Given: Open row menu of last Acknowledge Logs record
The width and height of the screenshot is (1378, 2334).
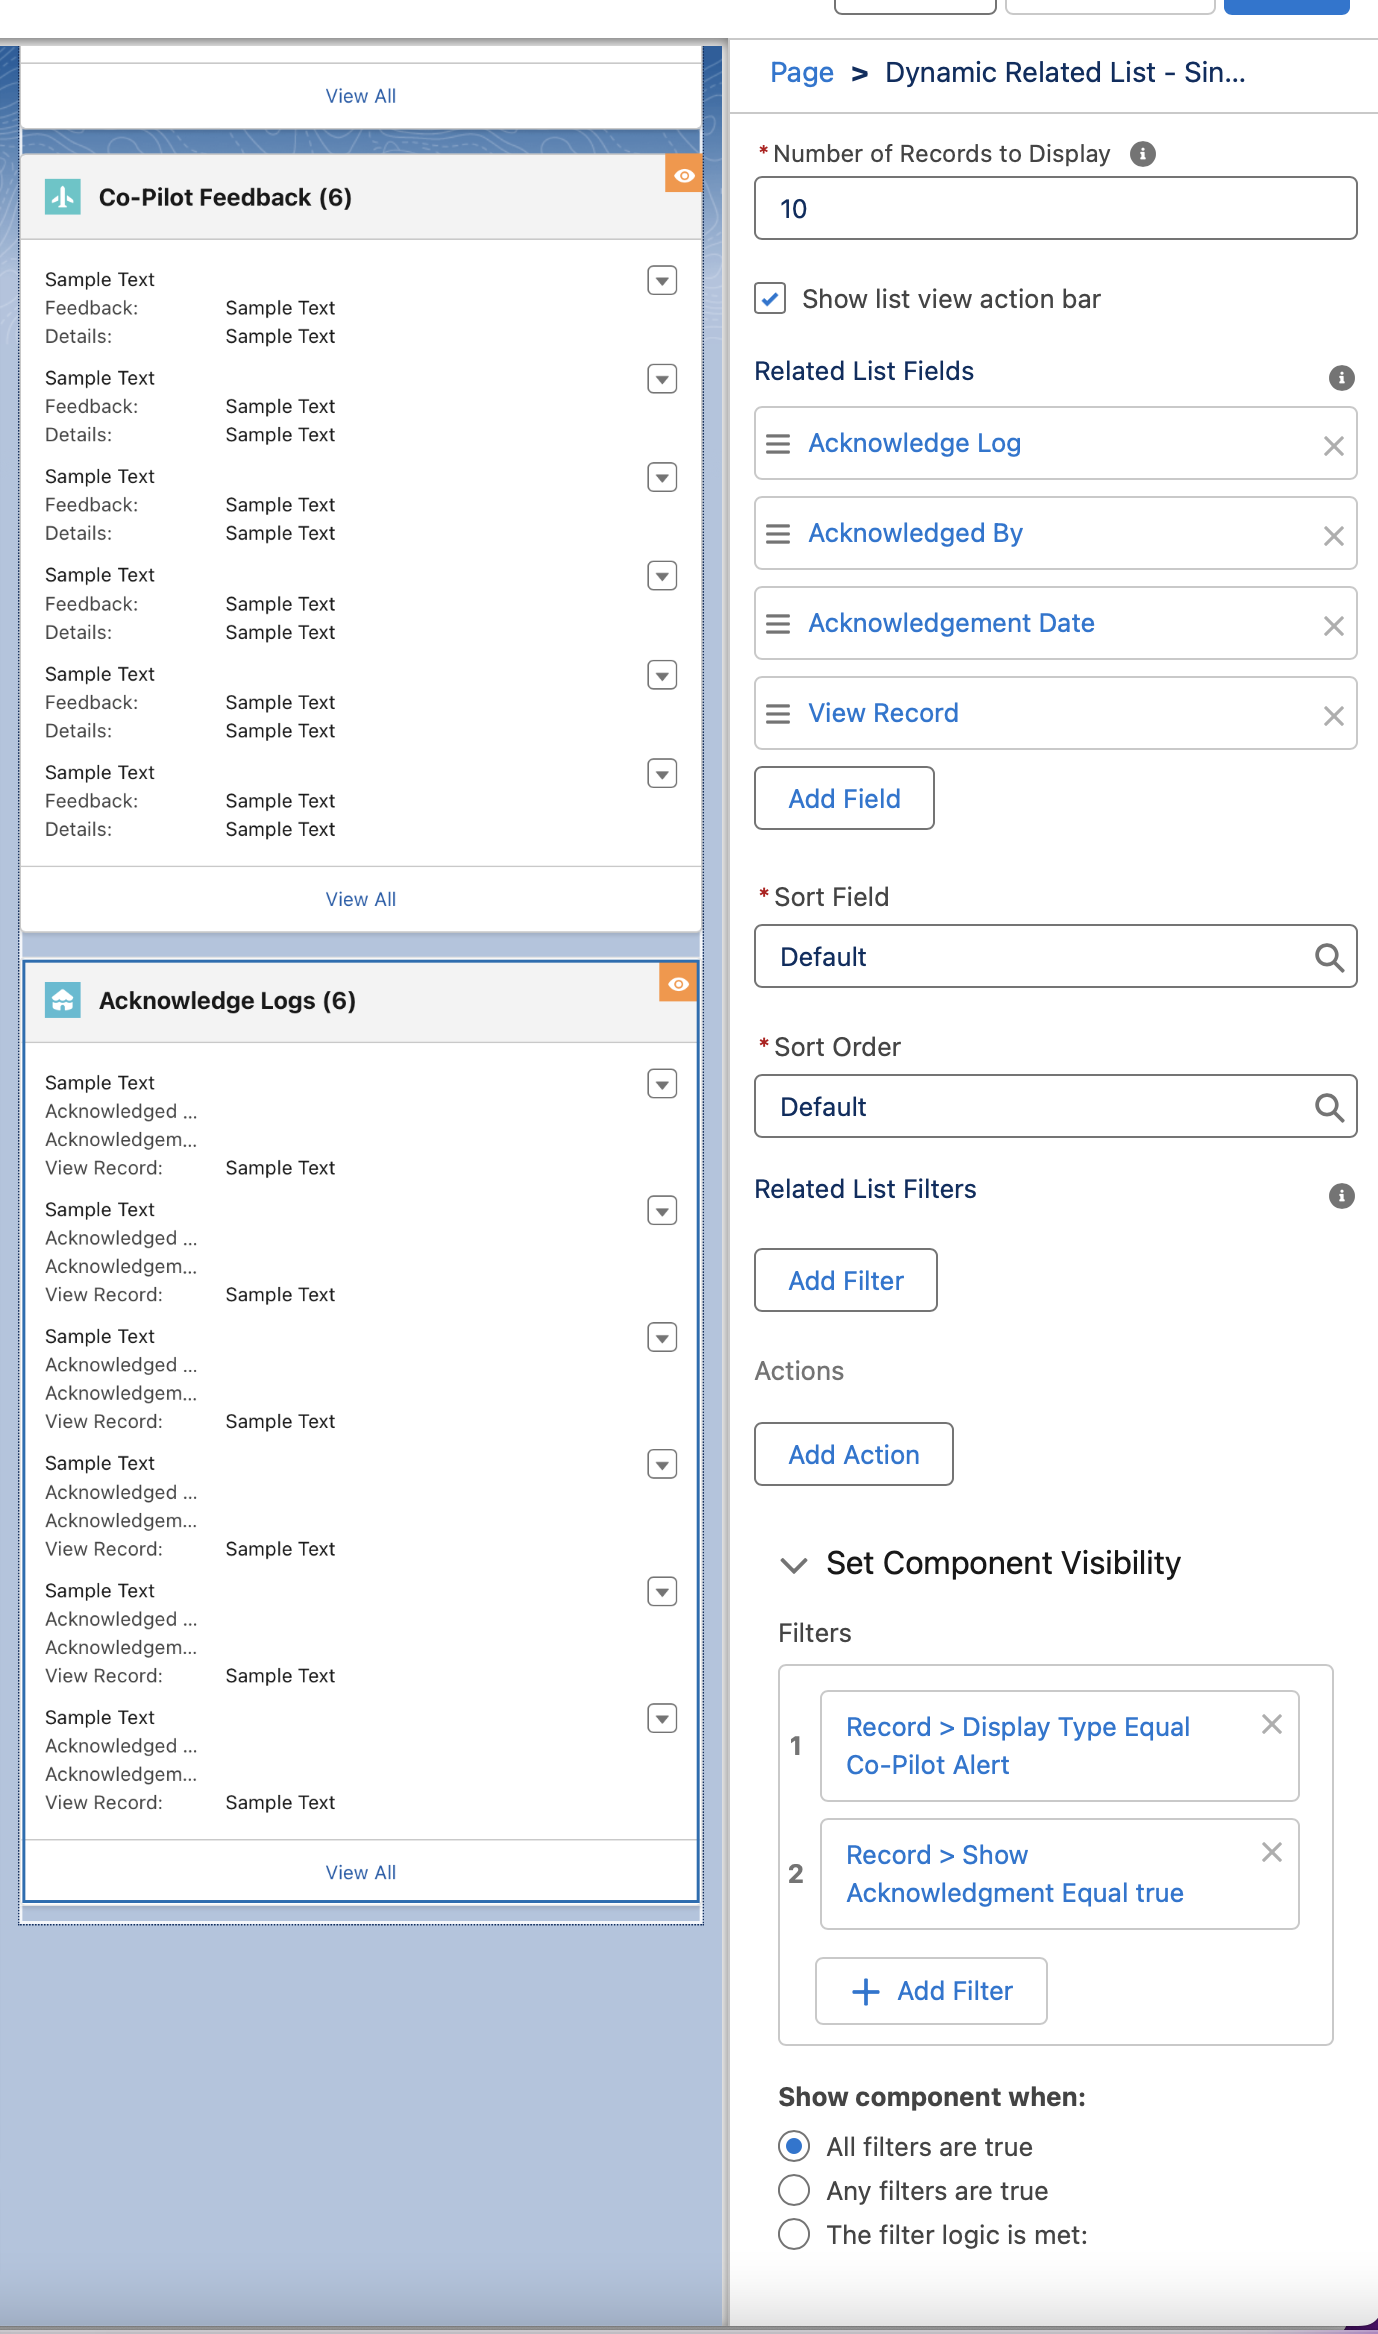Looking at the screenshot, I should (x=662, y=1719).
